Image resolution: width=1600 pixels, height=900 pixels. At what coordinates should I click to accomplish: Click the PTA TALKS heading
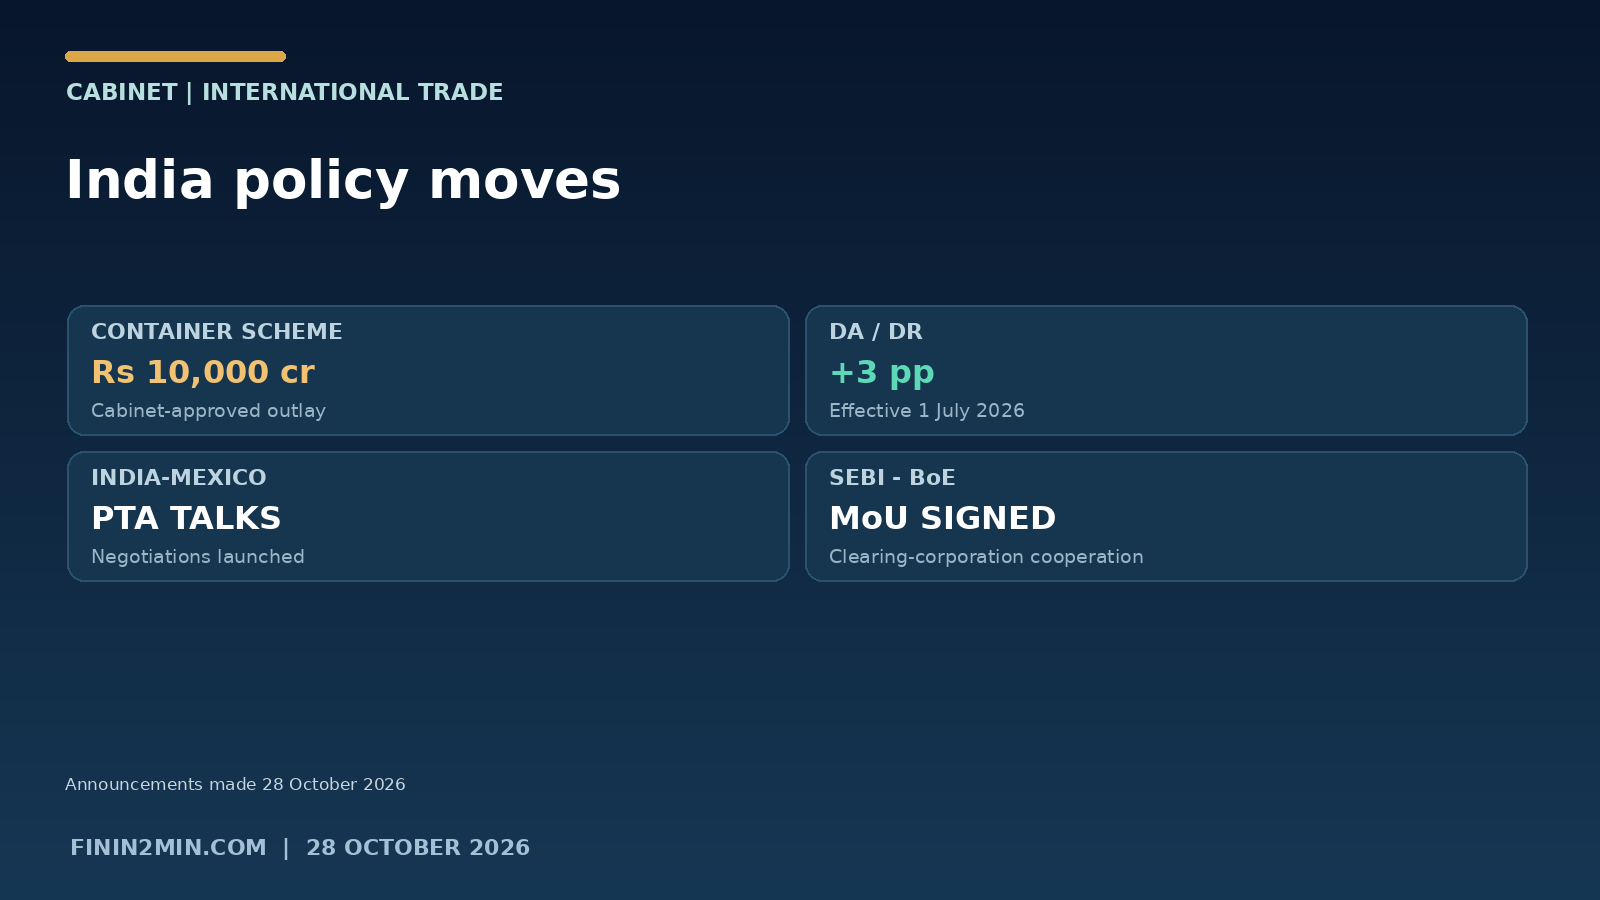click(x=186, y=518)
